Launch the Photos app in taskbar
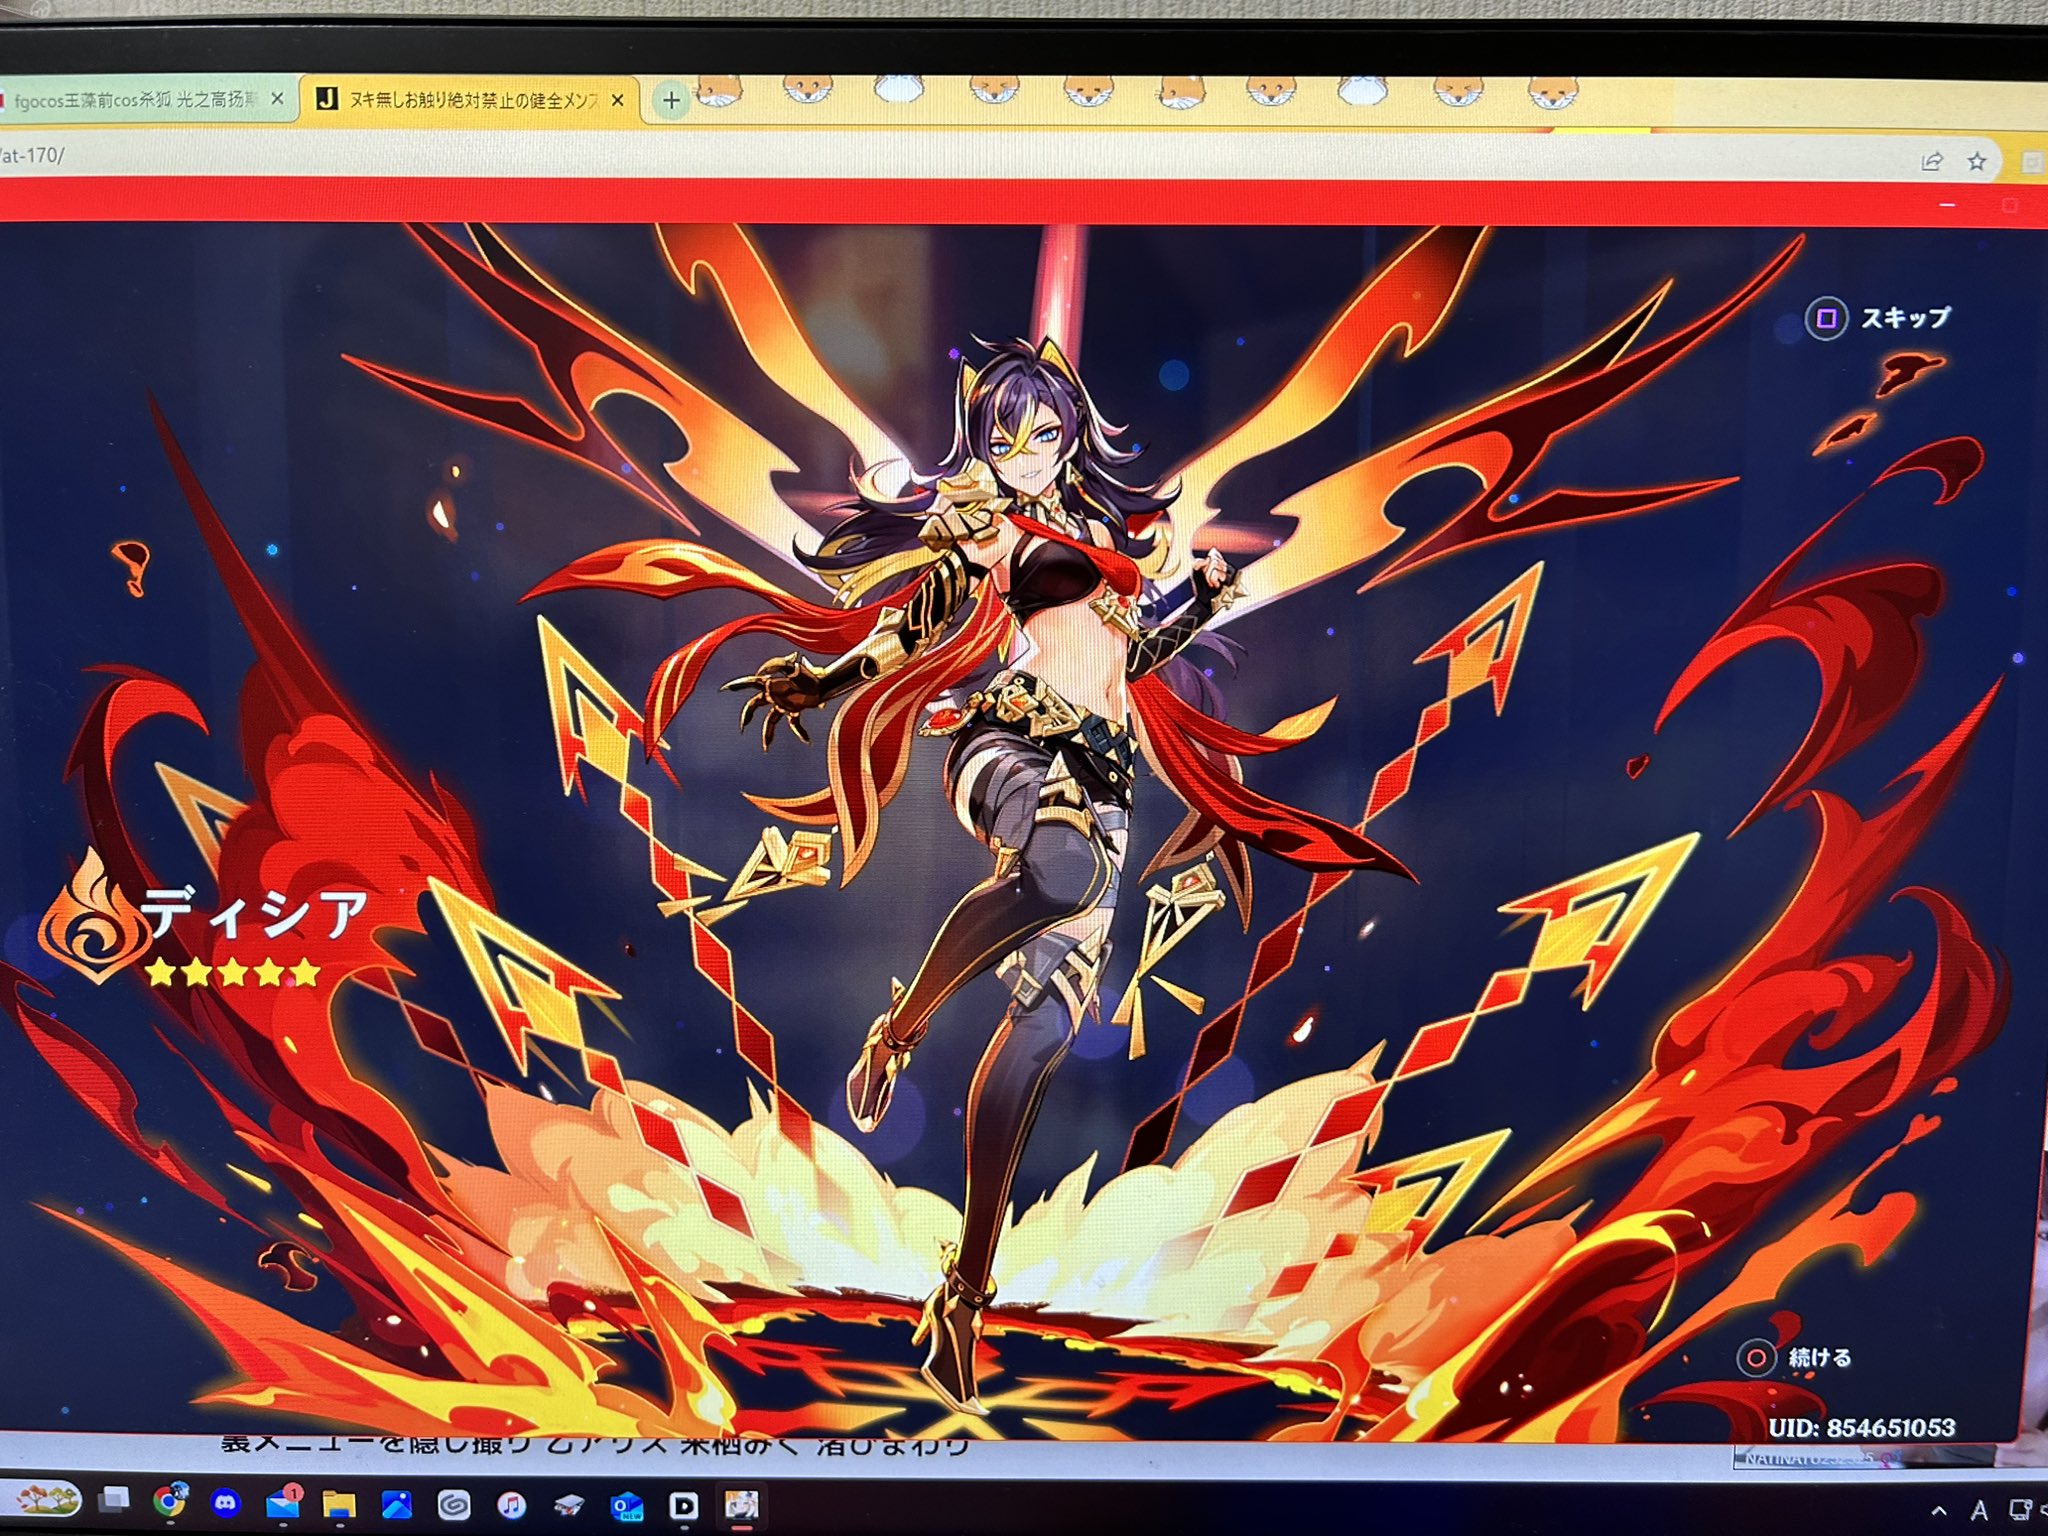2048x1536 pixels. pyautogui.click(x=397, y=1504)
